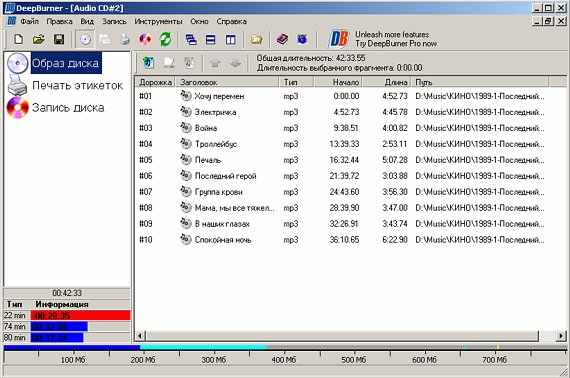Open Печать этикеток section
570x378 pixels.
tap(77, 85)
